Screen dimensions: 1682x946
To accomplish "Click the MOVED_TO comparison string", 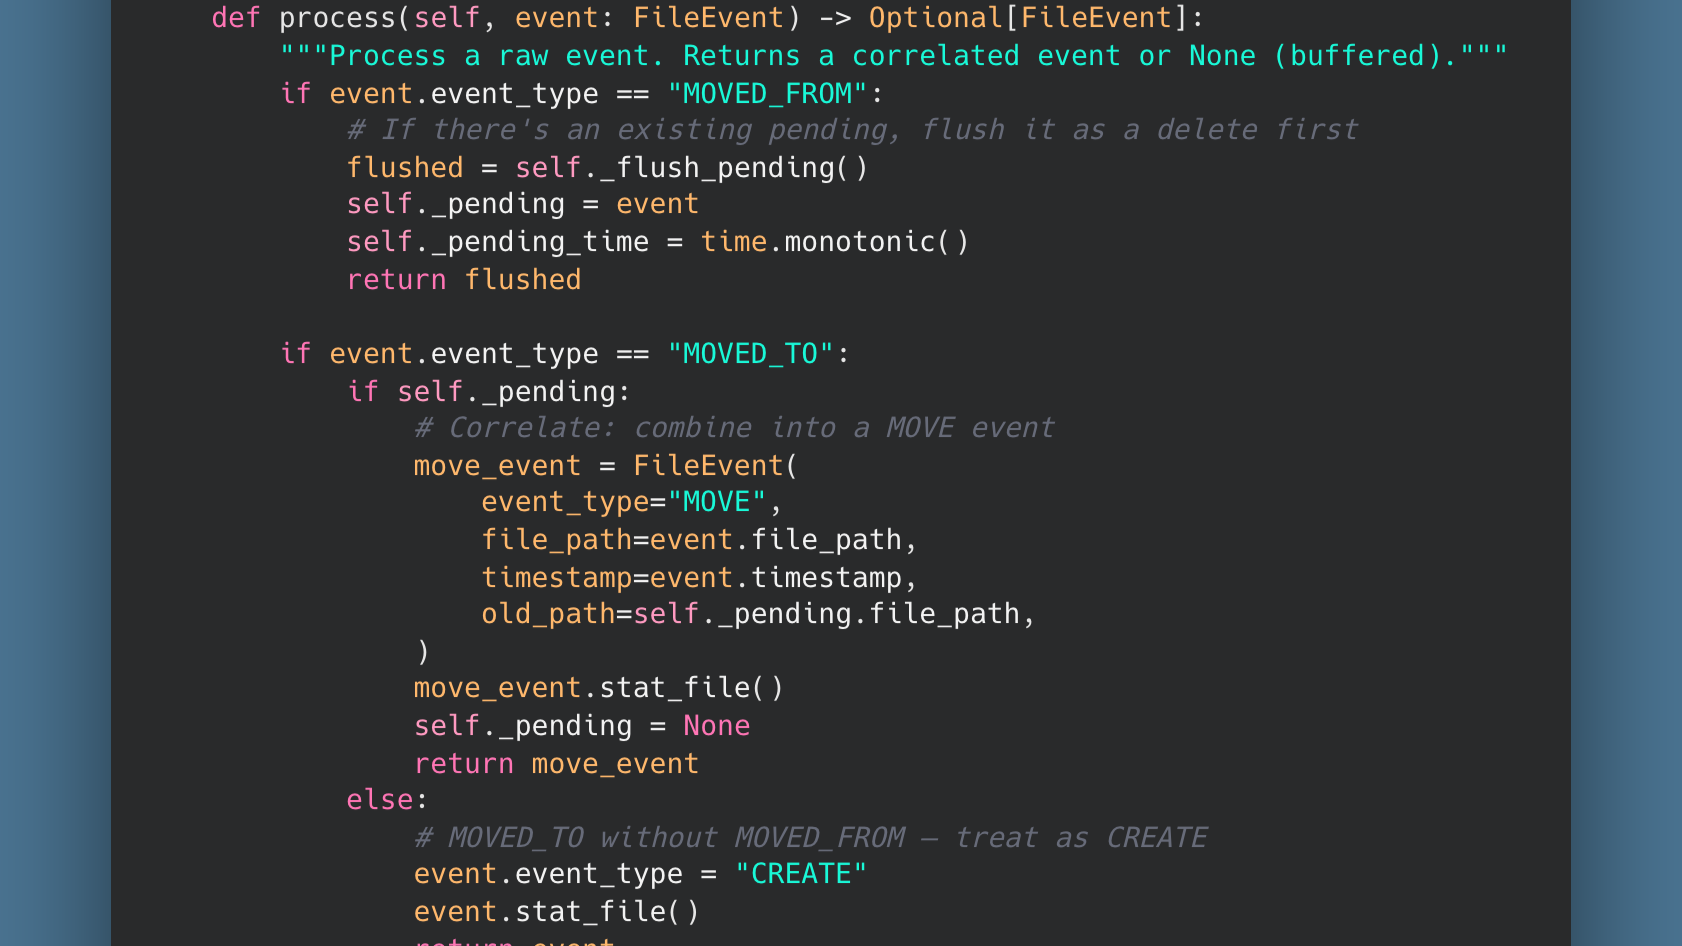I will pos(752,353).
